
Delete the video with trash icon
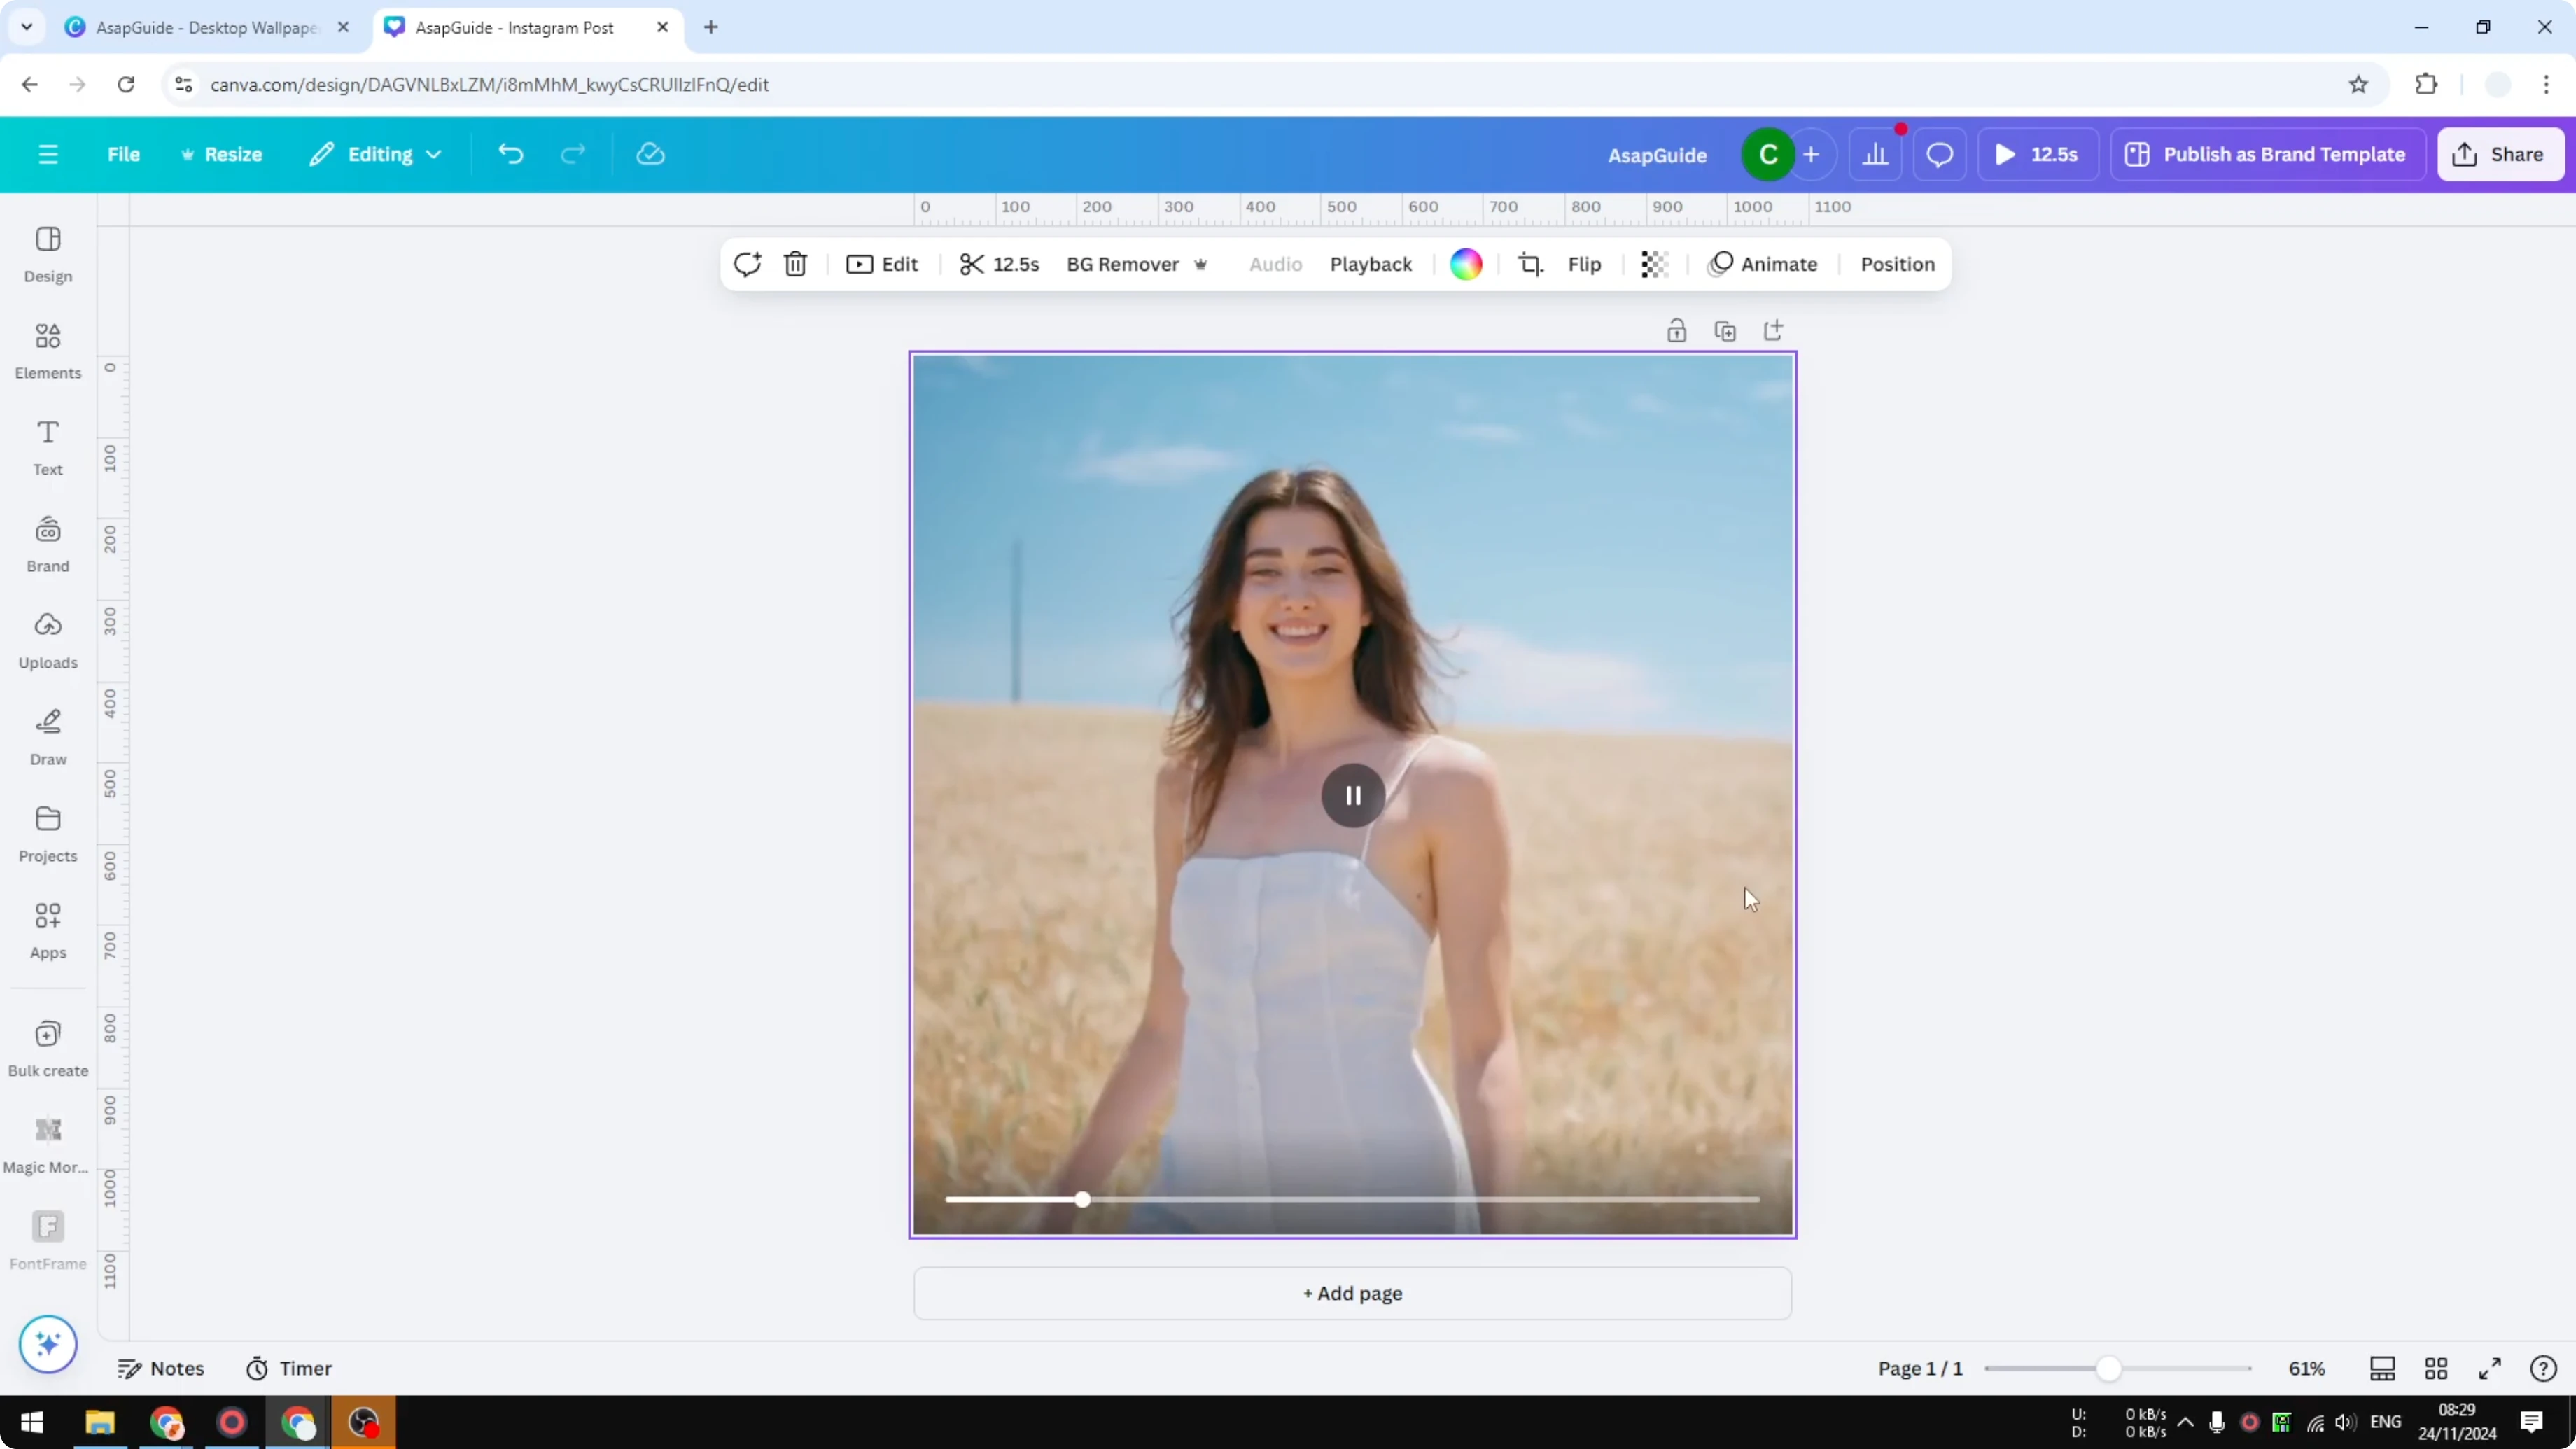[795, 264]
